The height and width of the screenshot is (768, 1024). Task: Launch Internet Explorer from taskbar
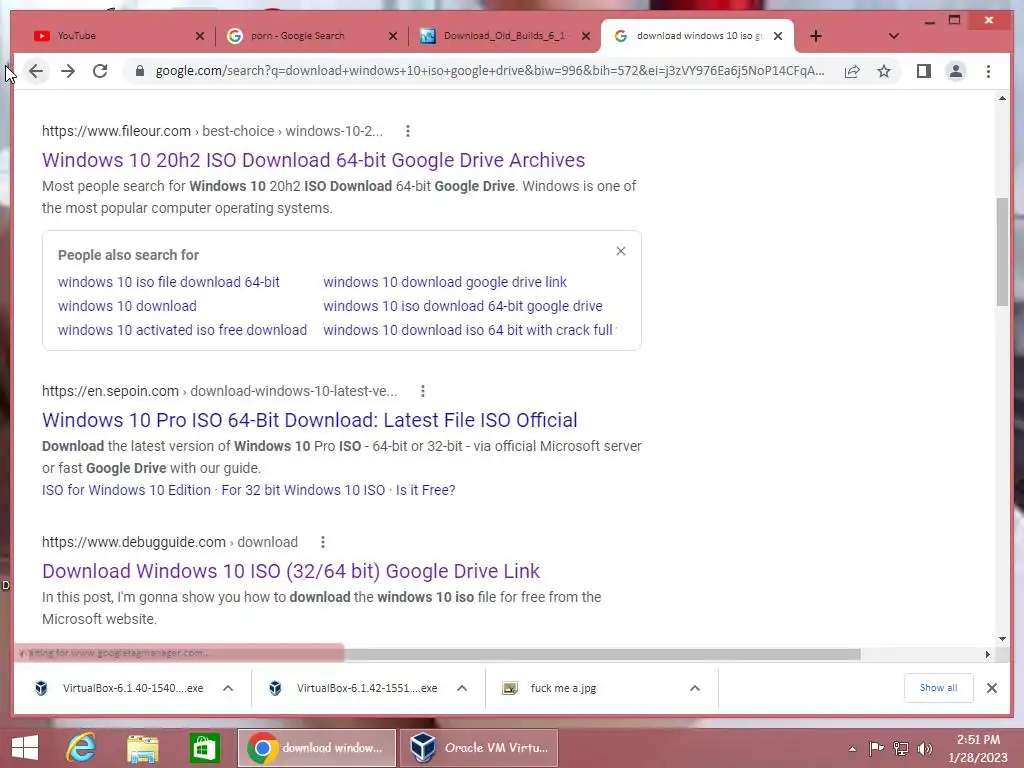coord(81,748)
